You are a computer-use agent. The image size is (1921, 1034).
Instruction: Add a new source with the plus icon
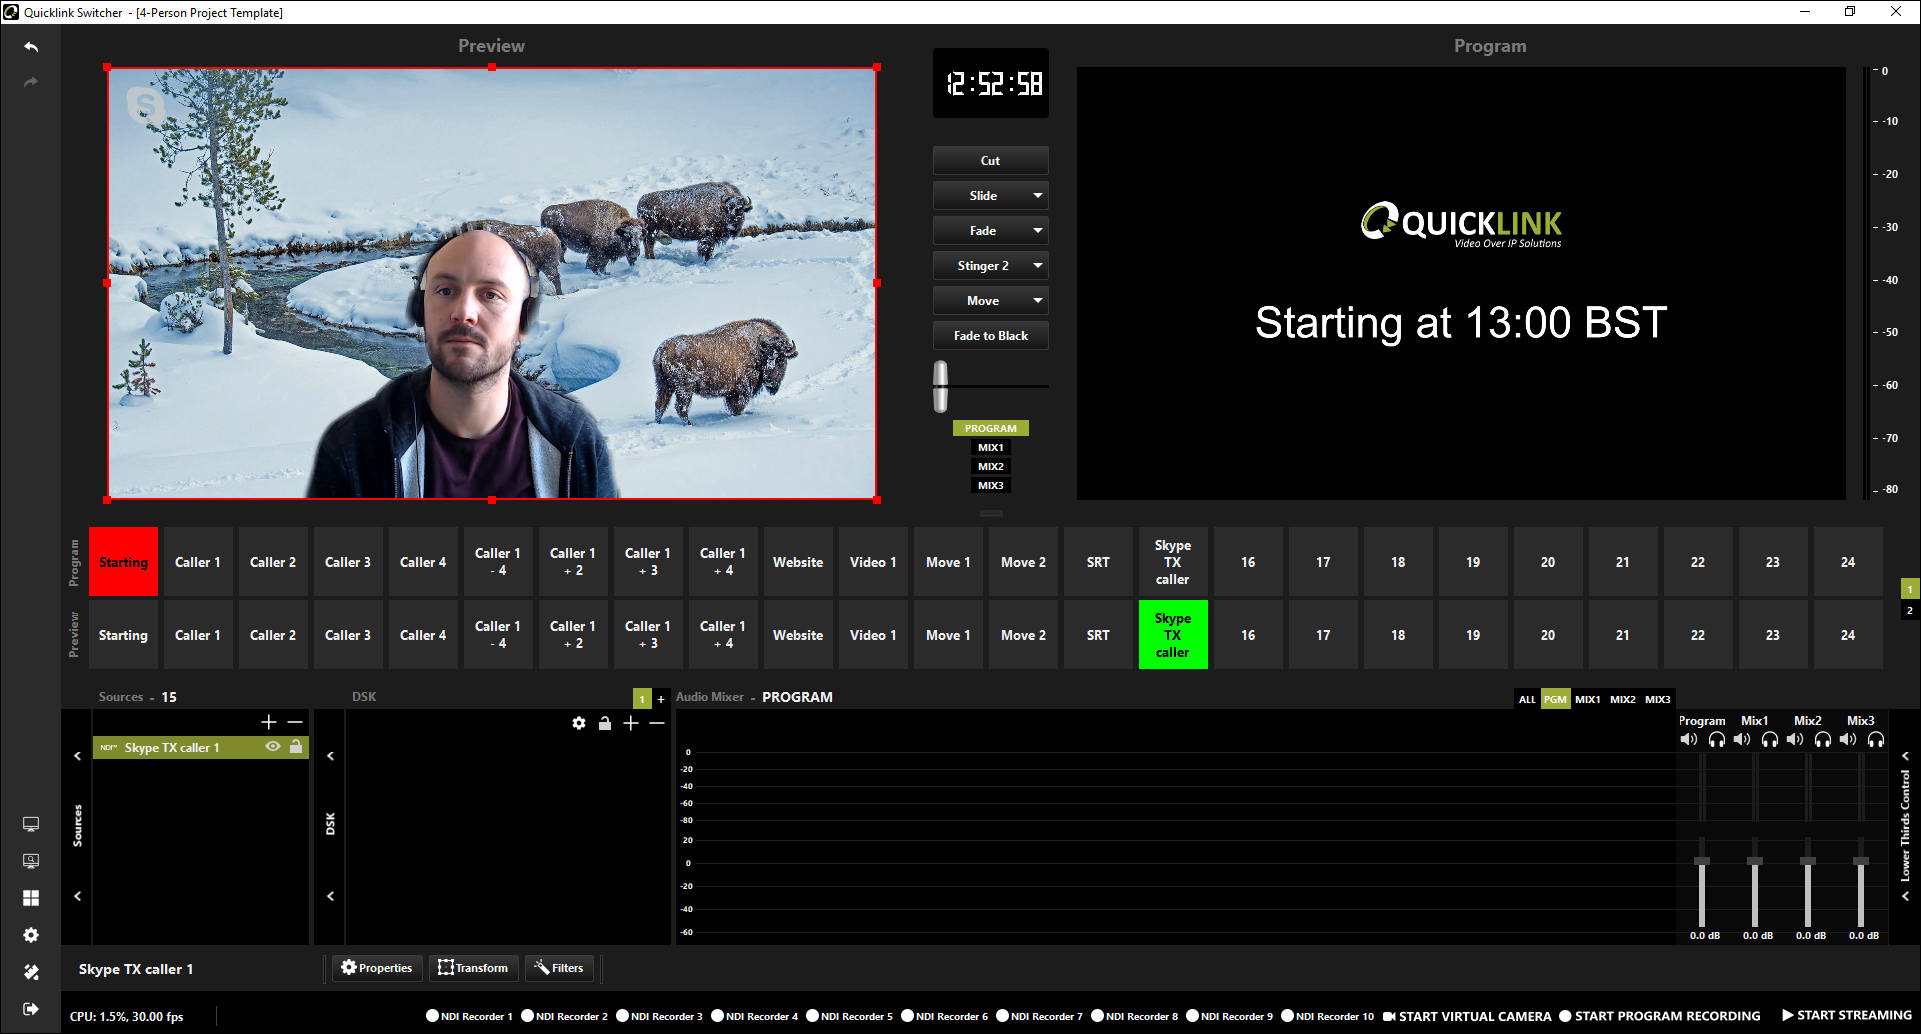(268, 722)
